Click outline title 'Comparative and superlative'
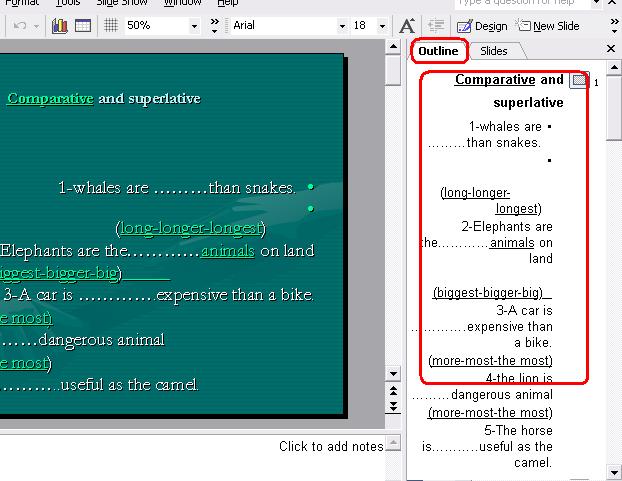Screen dimensions: 622x481 click(x=509, y=91)
